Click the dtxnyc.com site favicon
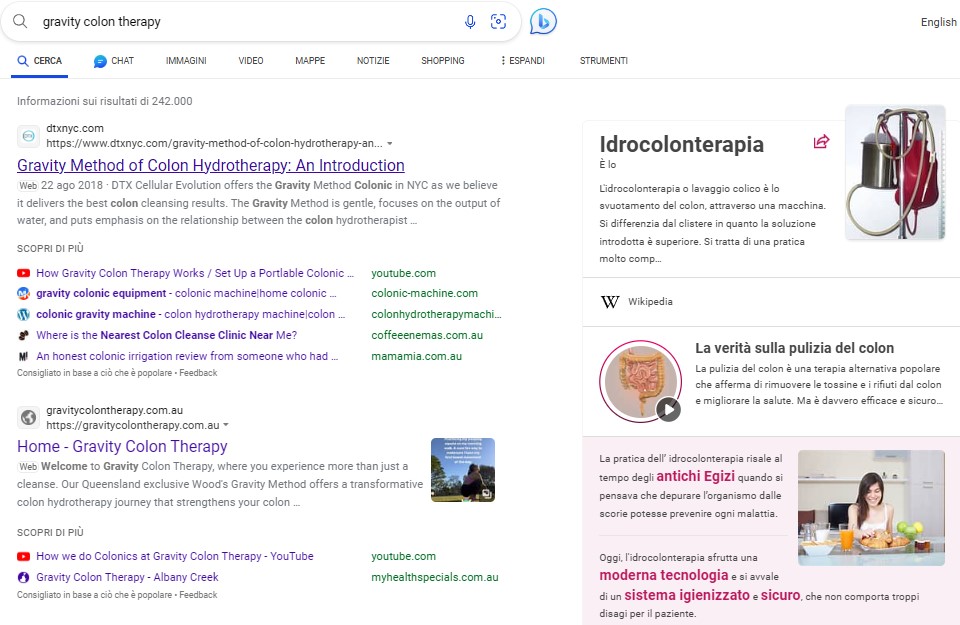Image resolution: width=960 pixels, height=625 pixels. pyautogui.click(x=28, y=136)
